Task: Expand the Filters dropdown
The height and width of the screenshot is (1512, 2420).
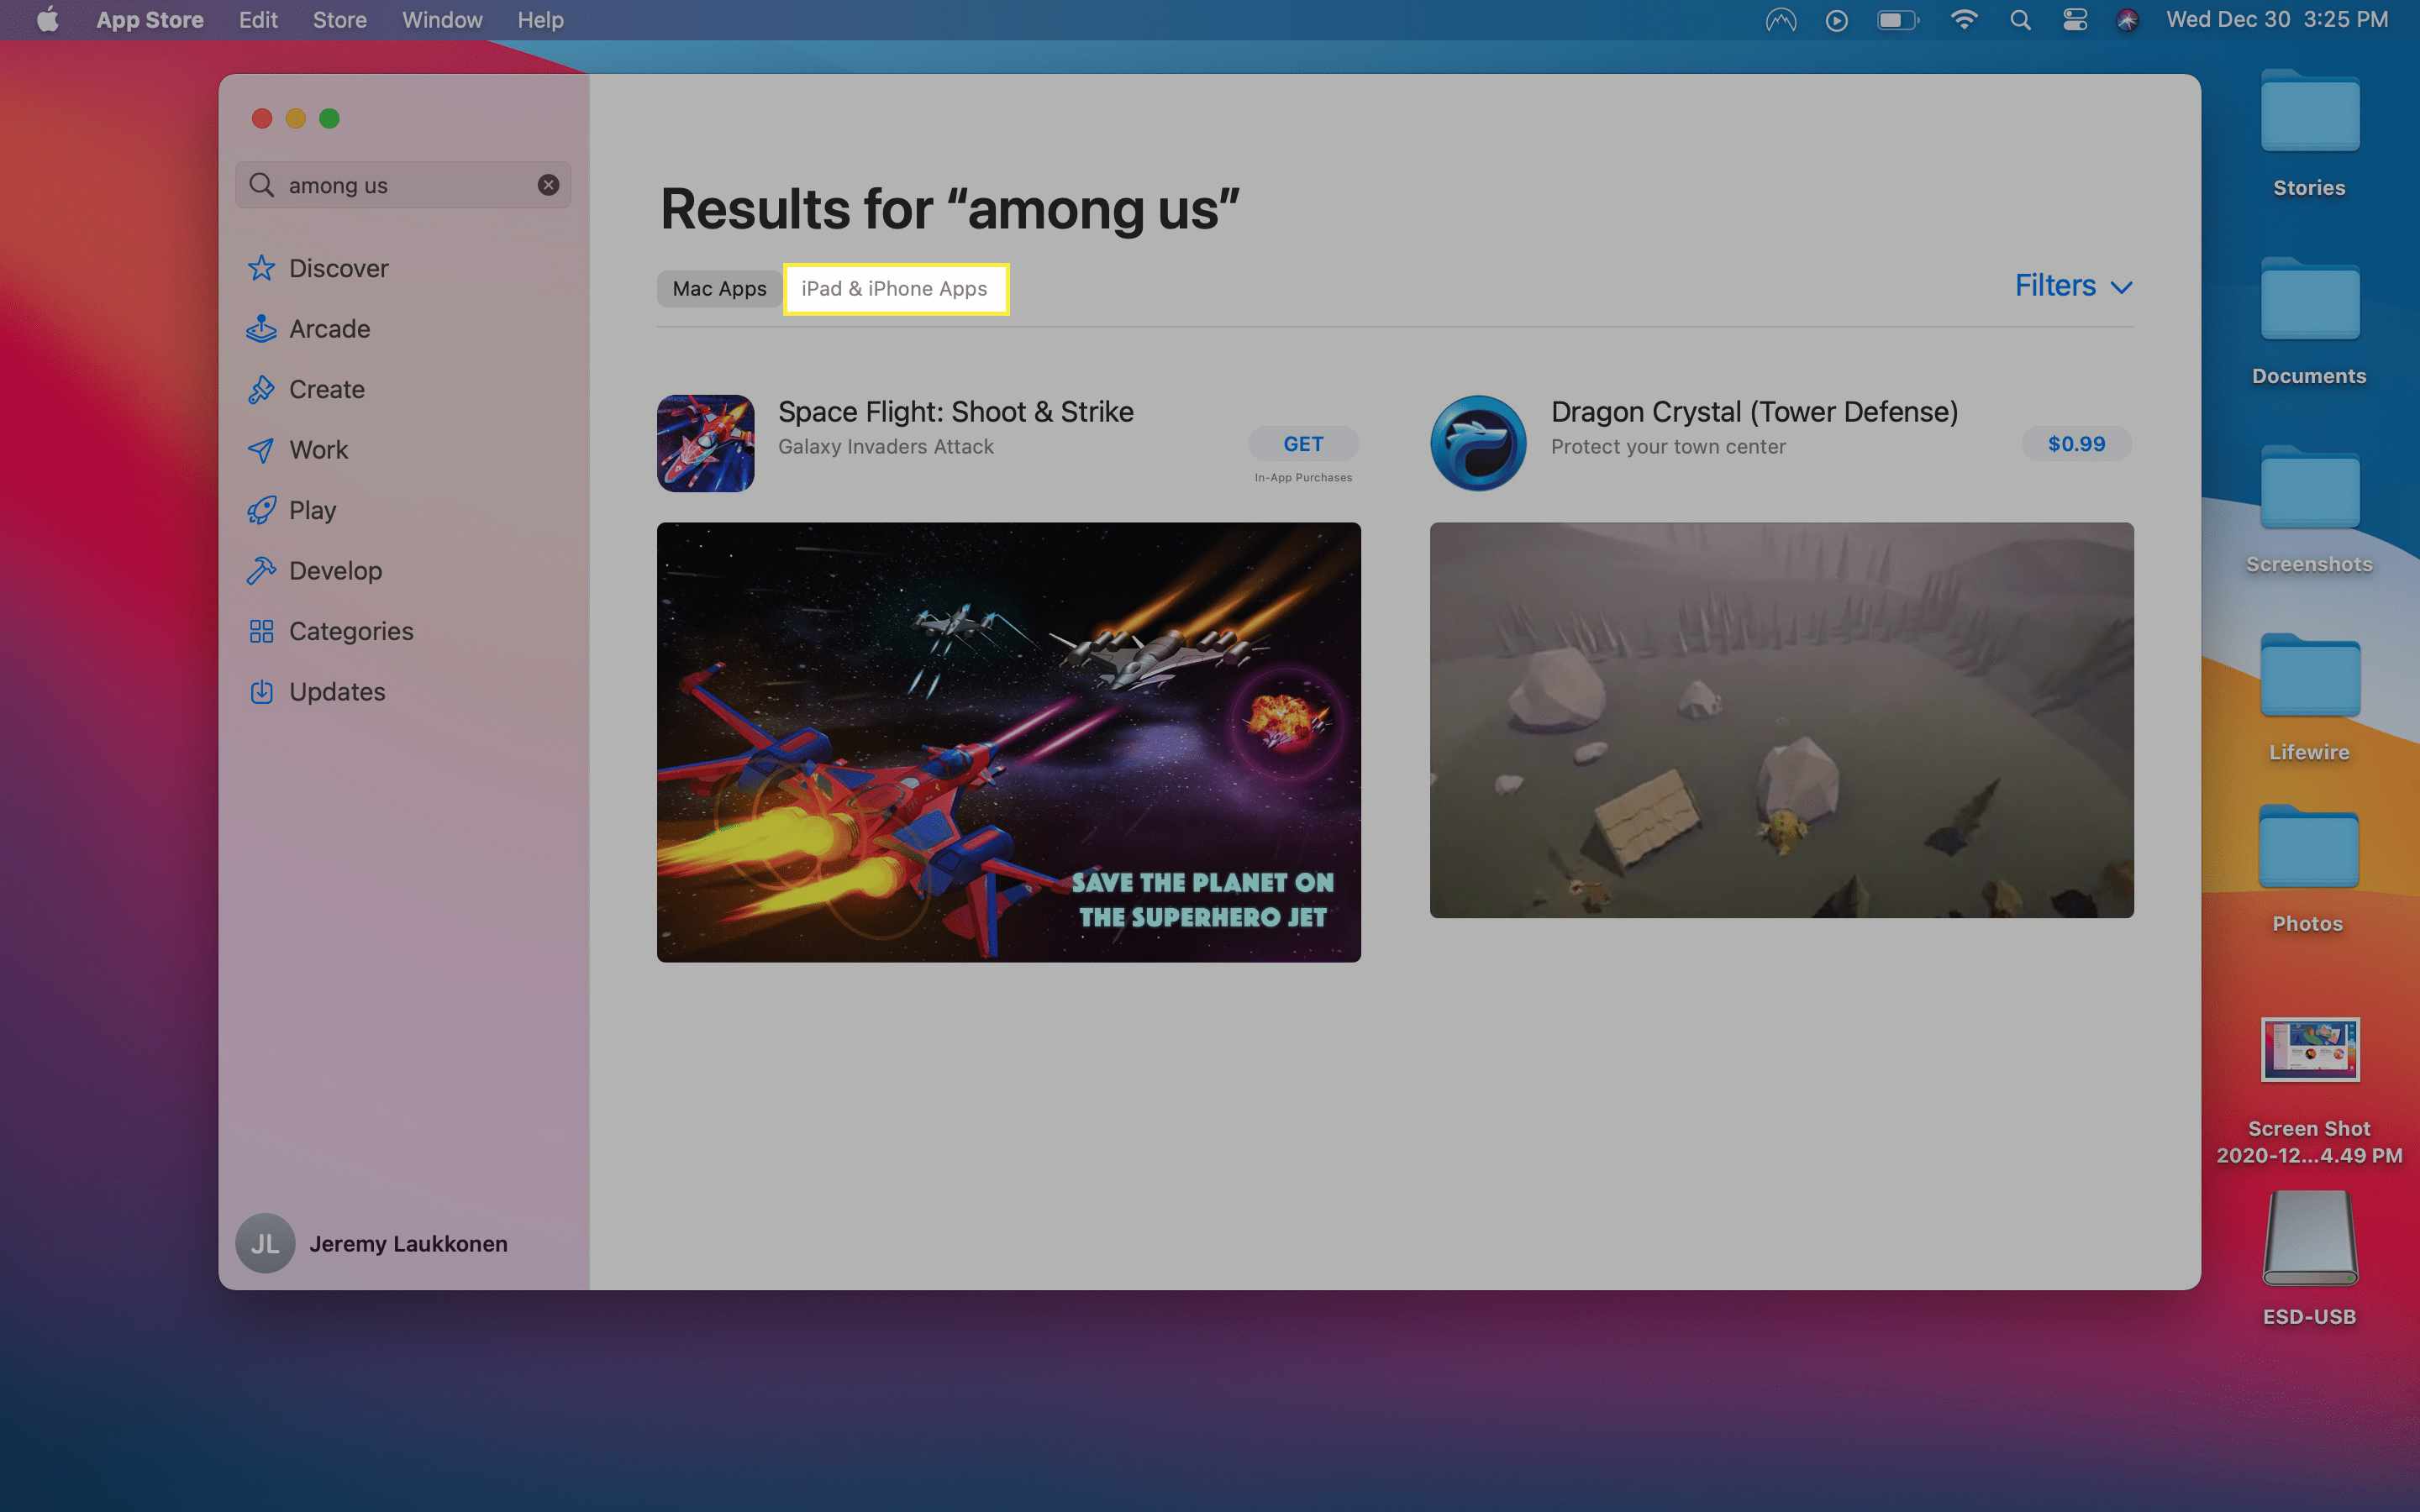Action: [x=2073, y=286]
